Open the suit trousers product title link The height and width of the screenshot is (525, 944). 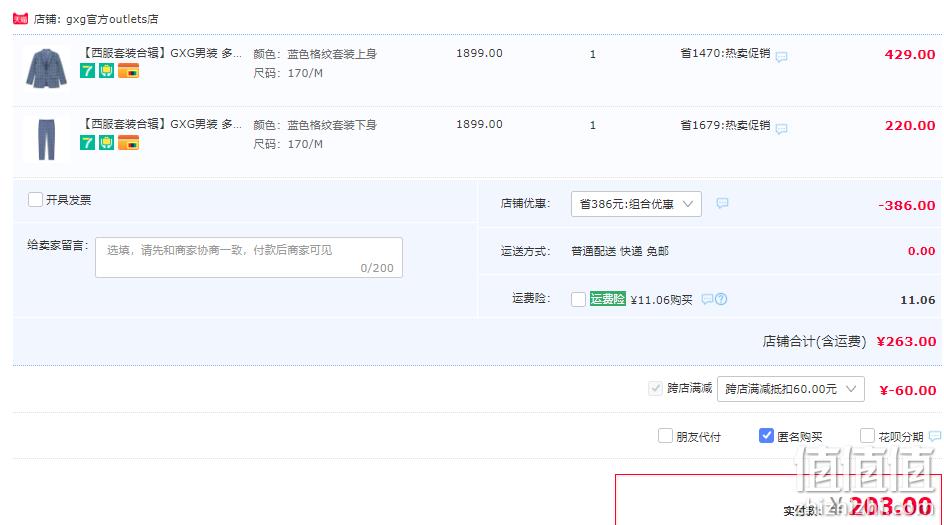point(161,124)
